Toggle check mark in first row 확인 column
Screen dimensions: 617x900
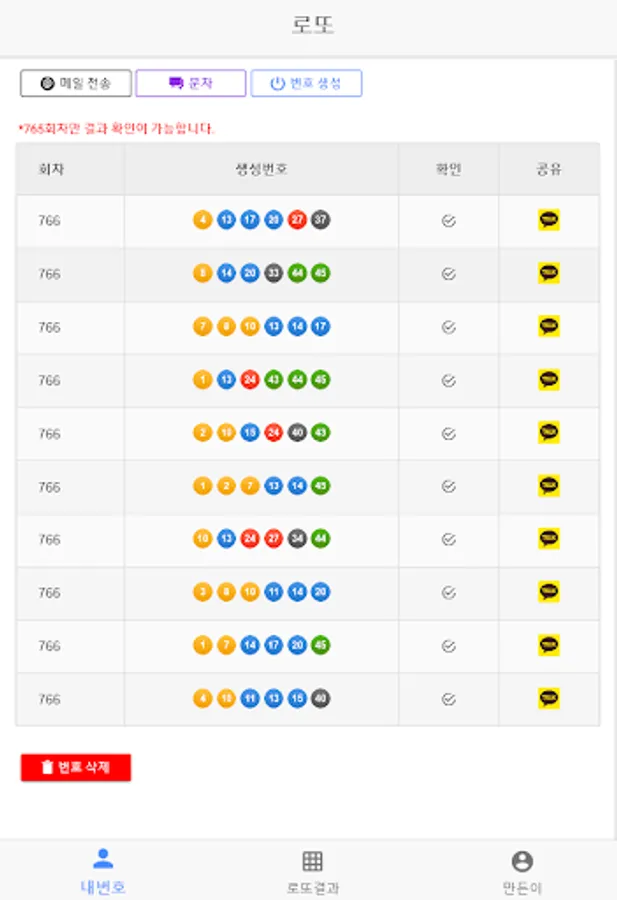coord(448,221)
